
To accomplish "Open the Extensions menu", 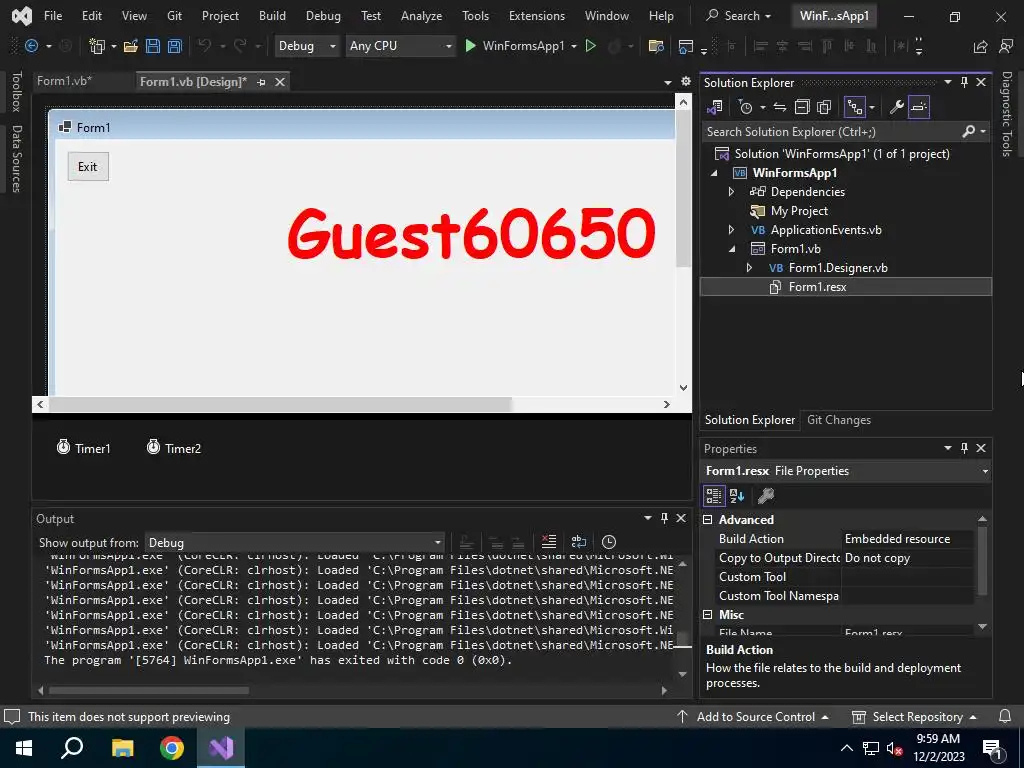I will click(537, 16).
